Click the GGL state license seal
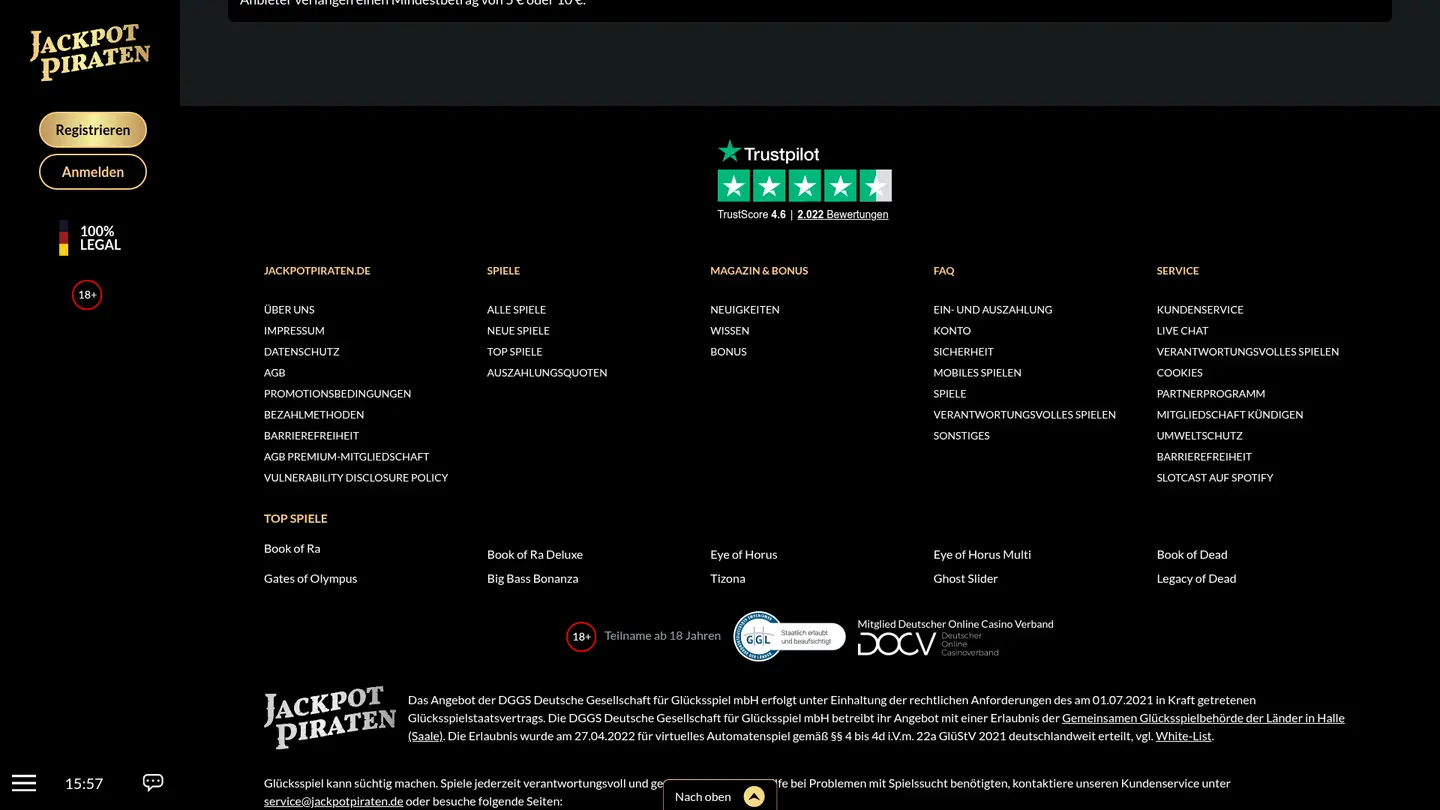The width and height of the screenshot is (1440, 810). click(790, 636)
